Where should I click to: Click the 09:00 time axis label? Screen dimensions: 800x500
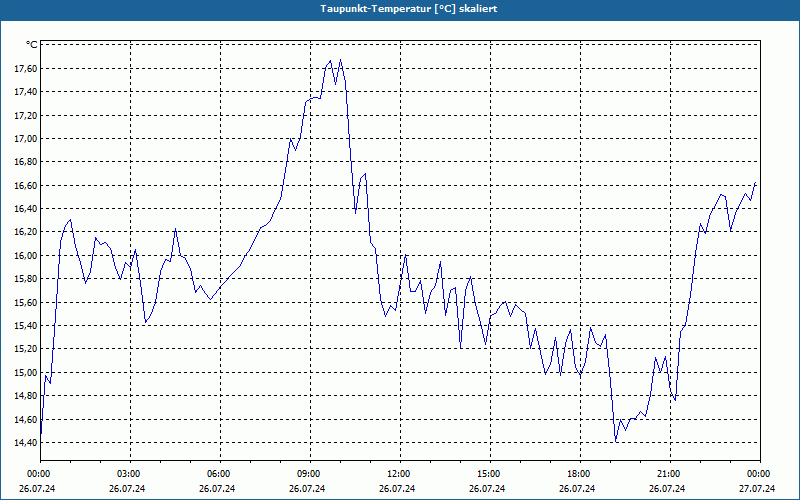click(x=310, y=474)
